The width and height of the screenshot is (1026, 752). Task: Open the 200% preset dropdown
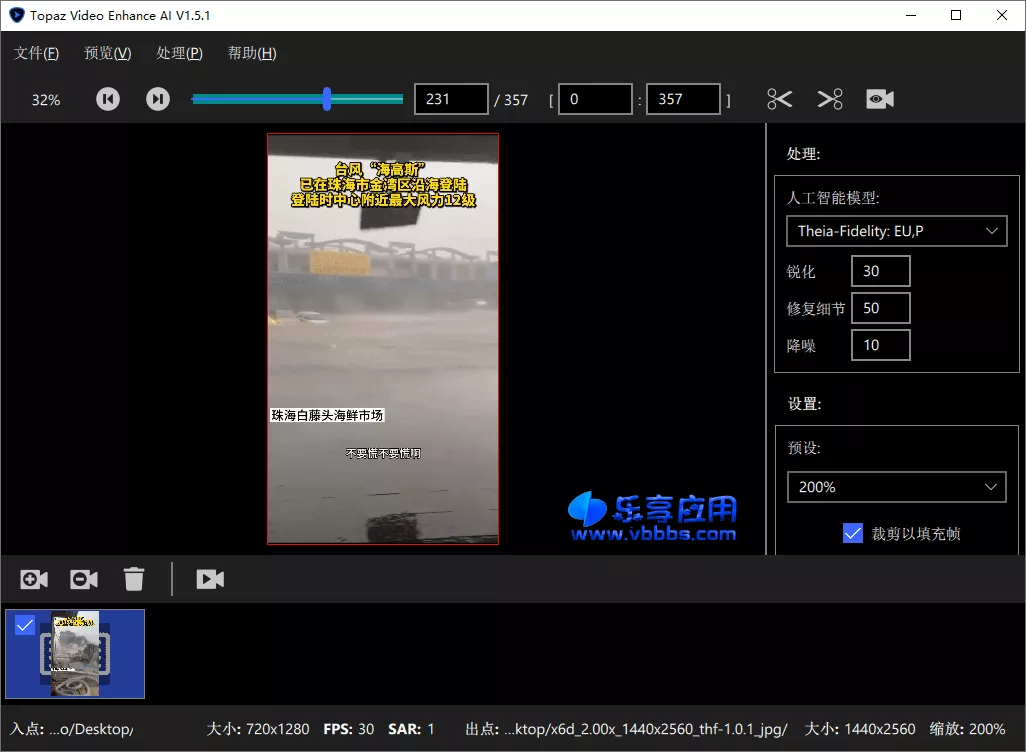click(896, 487)
